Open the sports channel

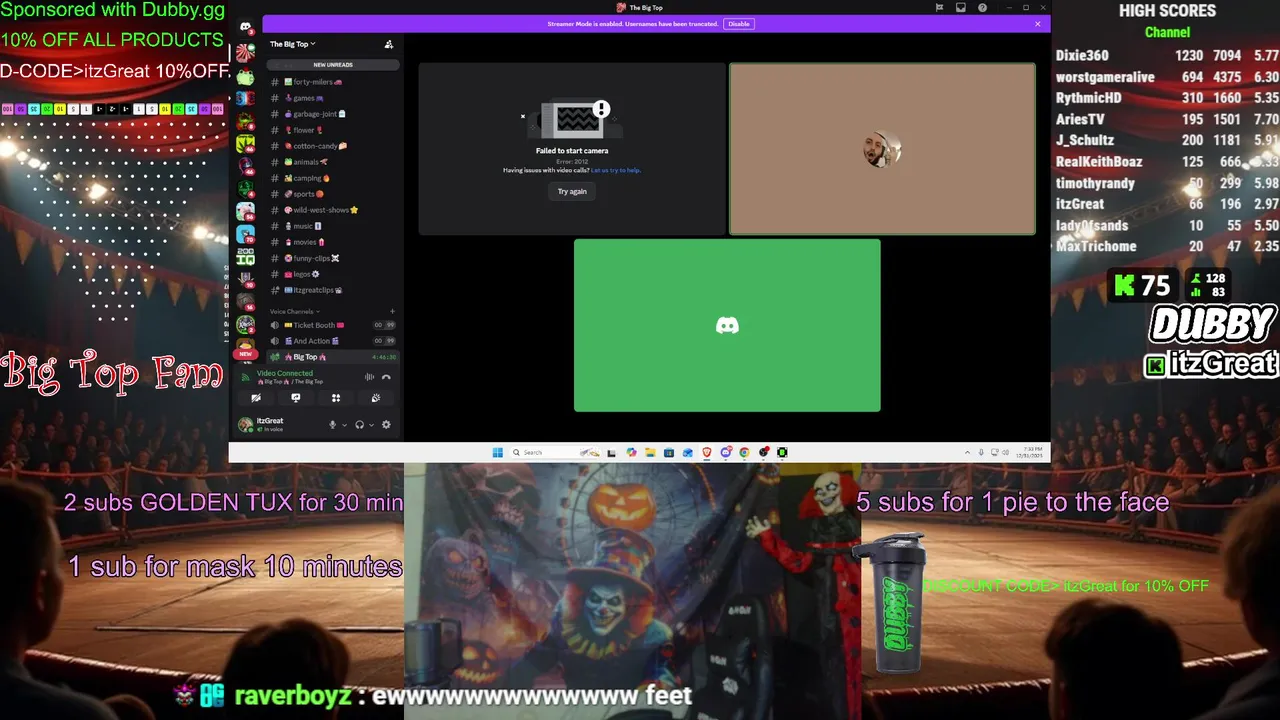(333, 194)
